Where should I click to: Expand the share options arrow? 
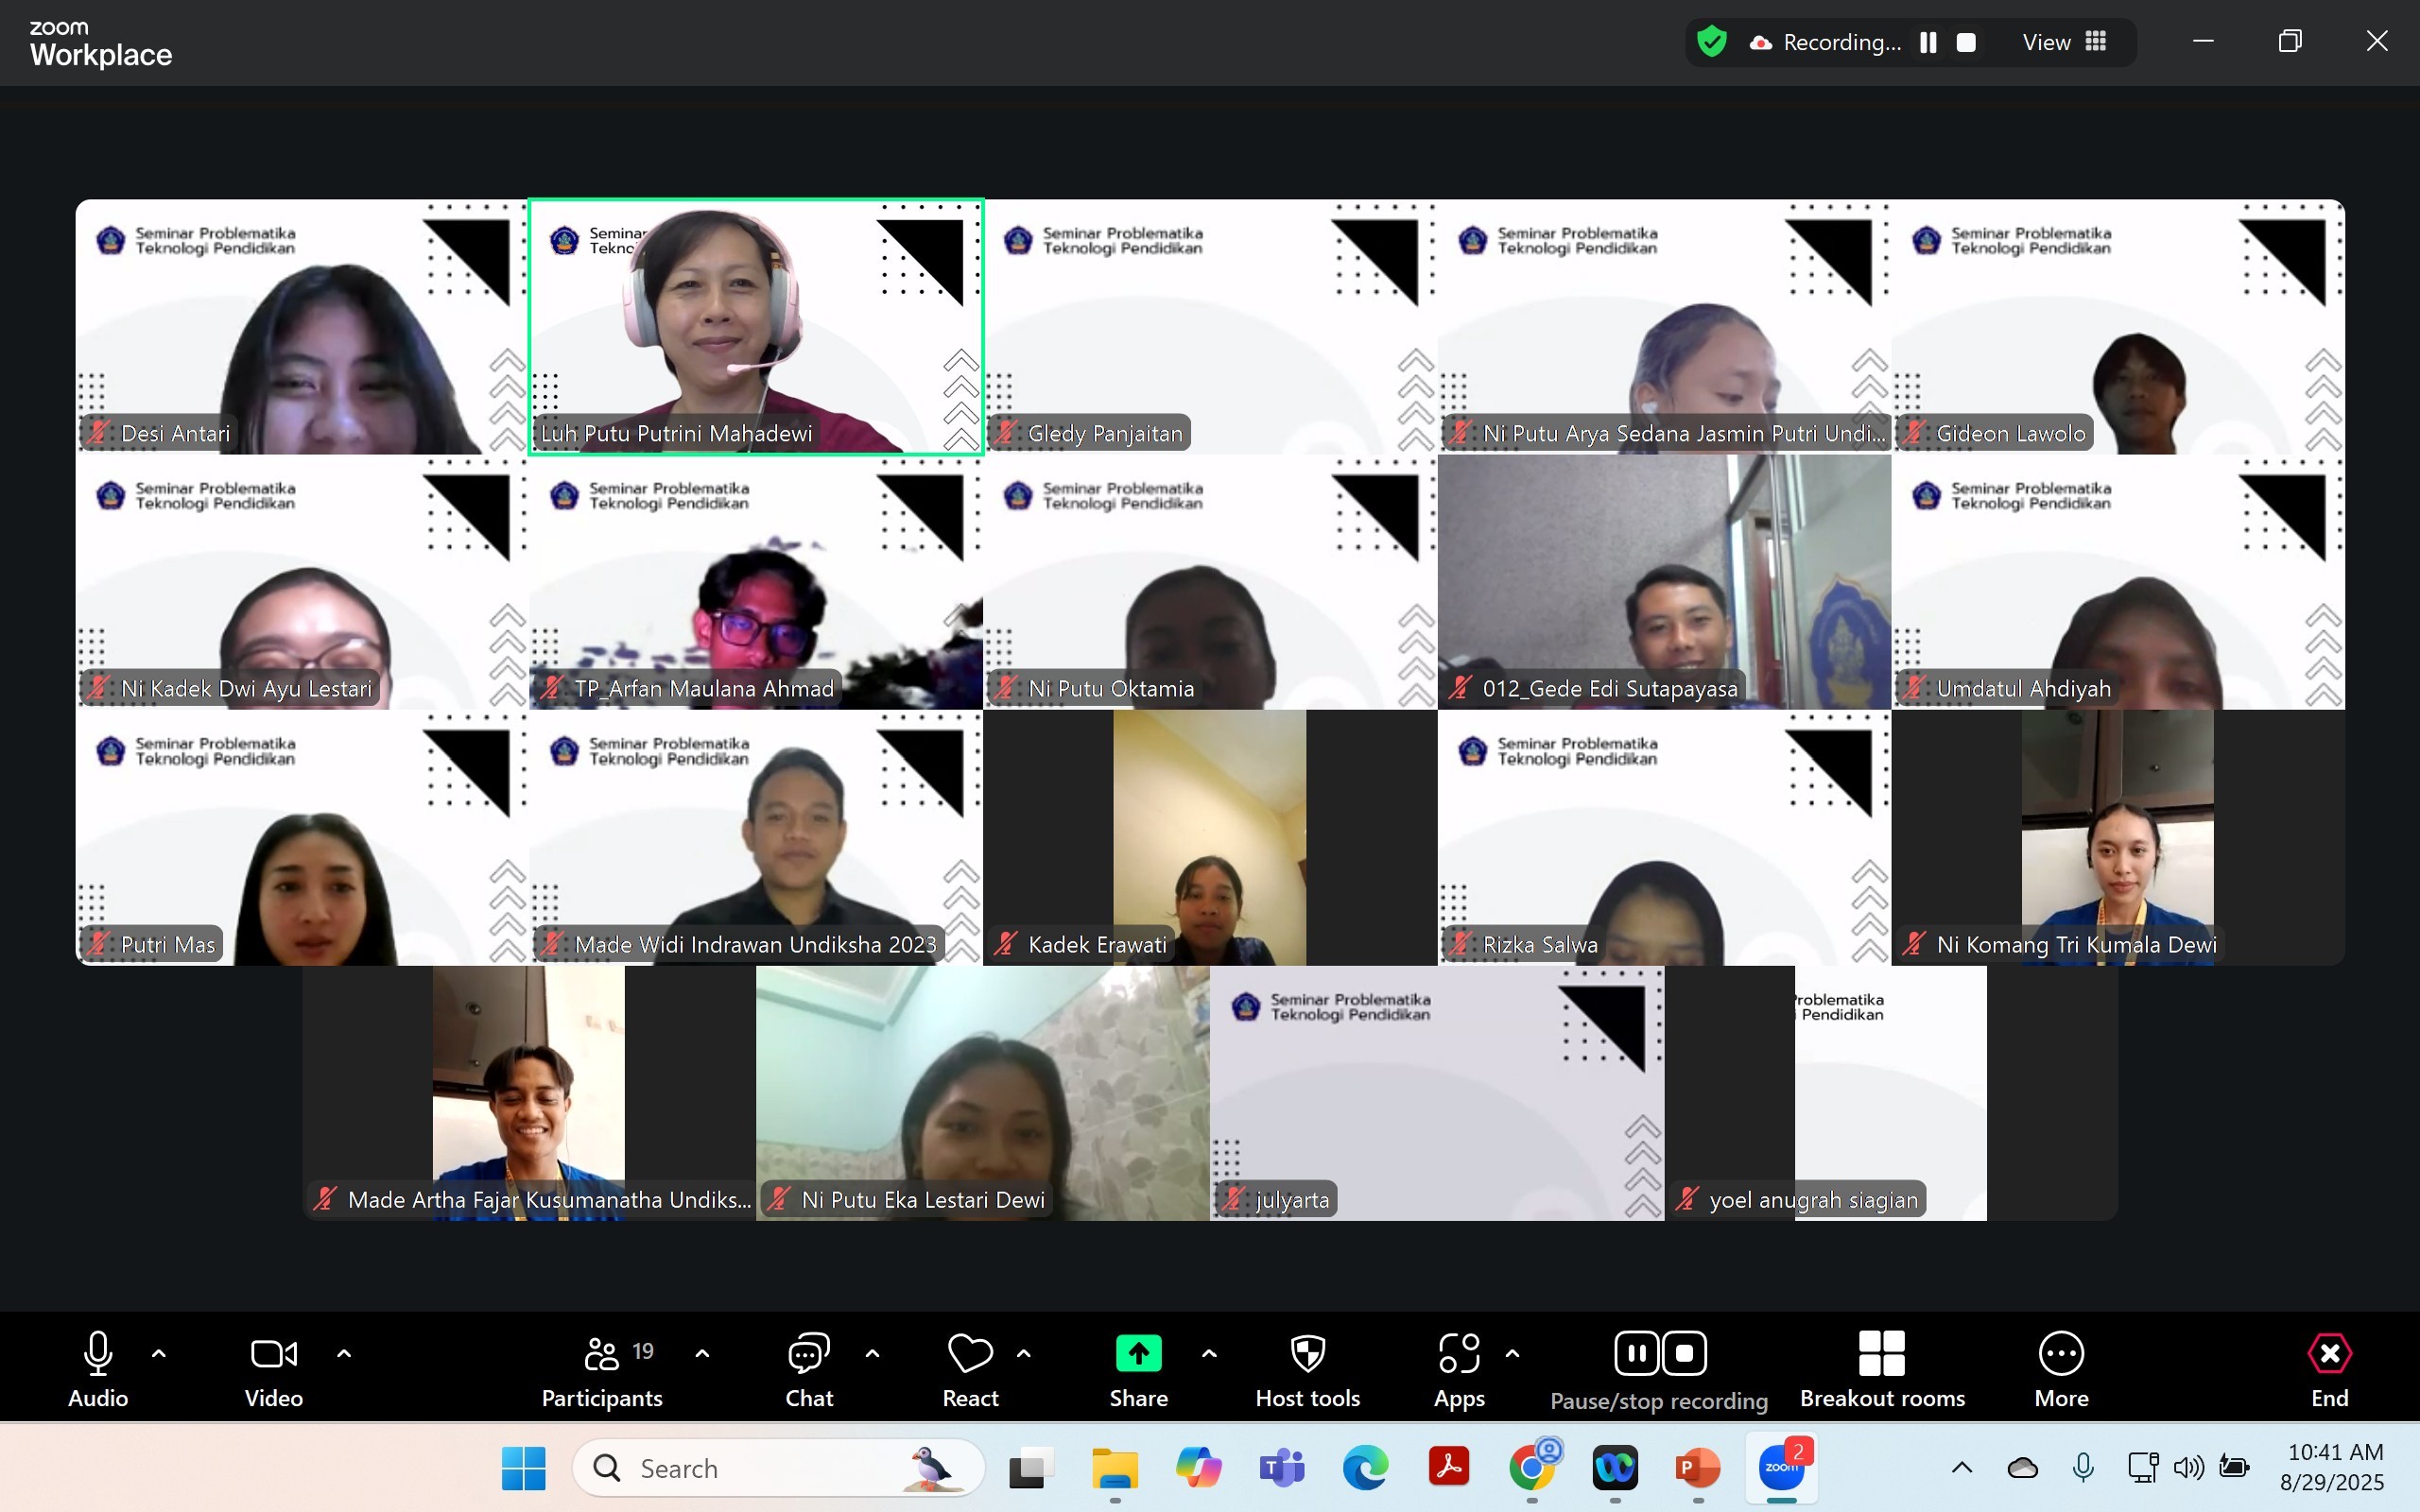[x=1209, y=1354]
